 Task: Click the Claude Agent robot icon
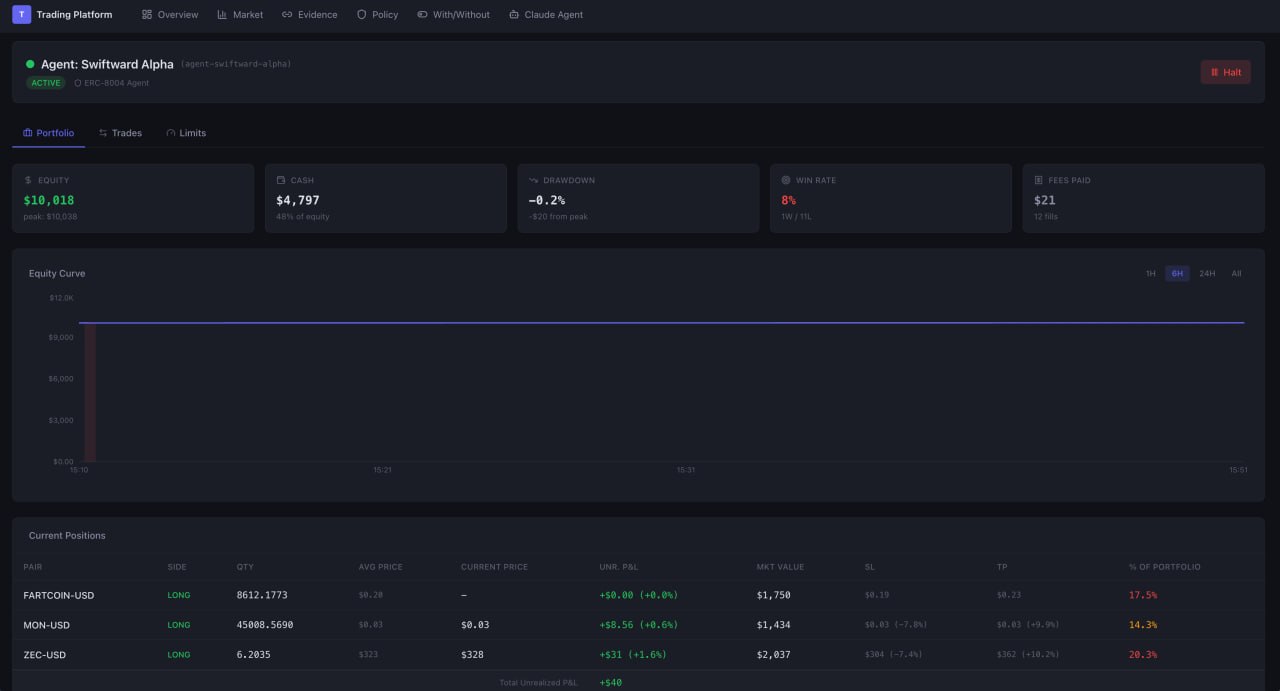click(x=513, y=14)
